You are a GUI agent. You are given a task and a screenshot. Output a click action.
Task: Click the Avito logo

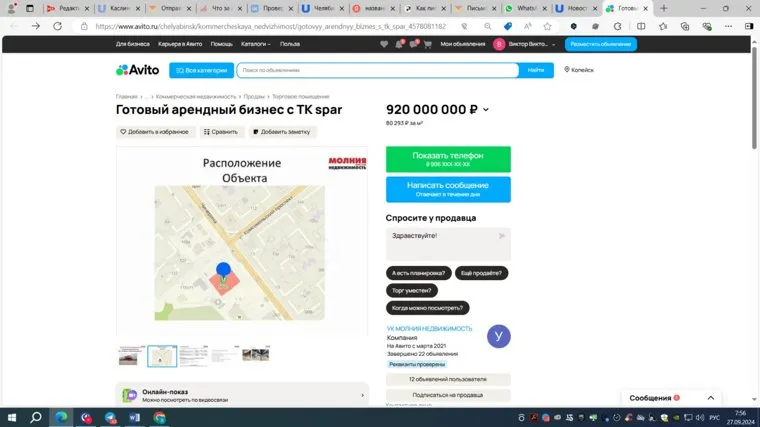tap(137, 70)
